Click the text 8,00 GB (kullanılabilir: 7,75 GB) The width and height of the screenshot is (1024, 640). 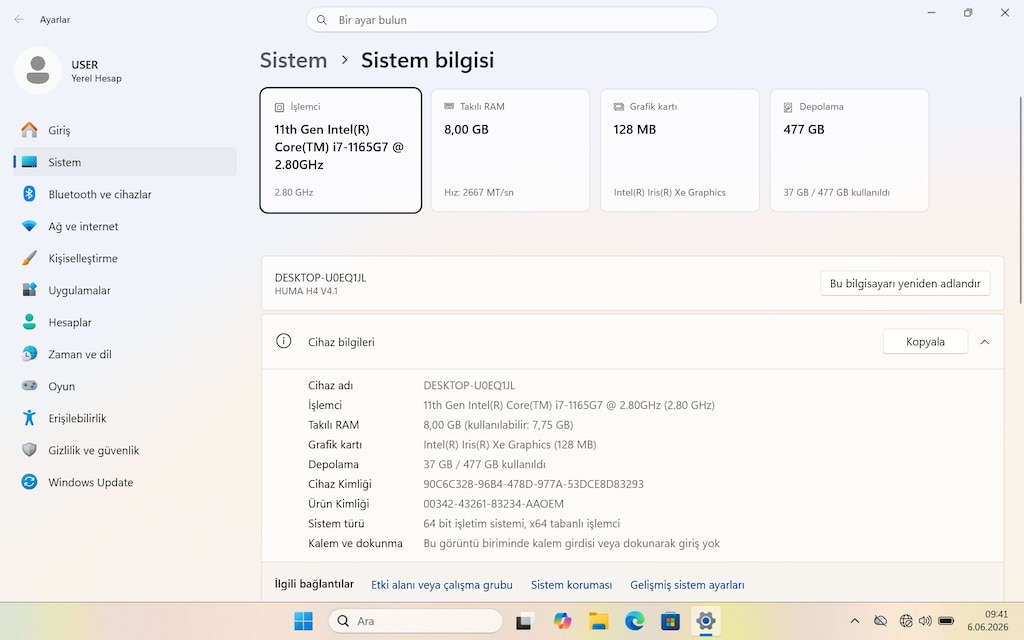[x=498, y=424]
